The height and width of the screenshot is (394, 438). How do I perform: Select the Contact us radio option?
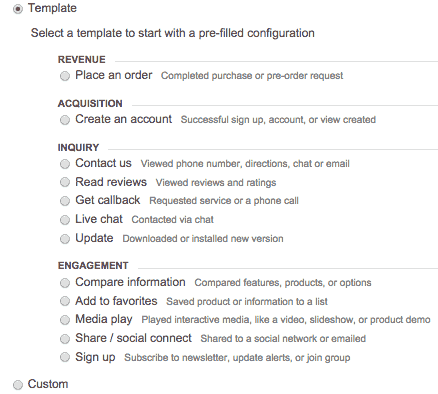[65, 164]
